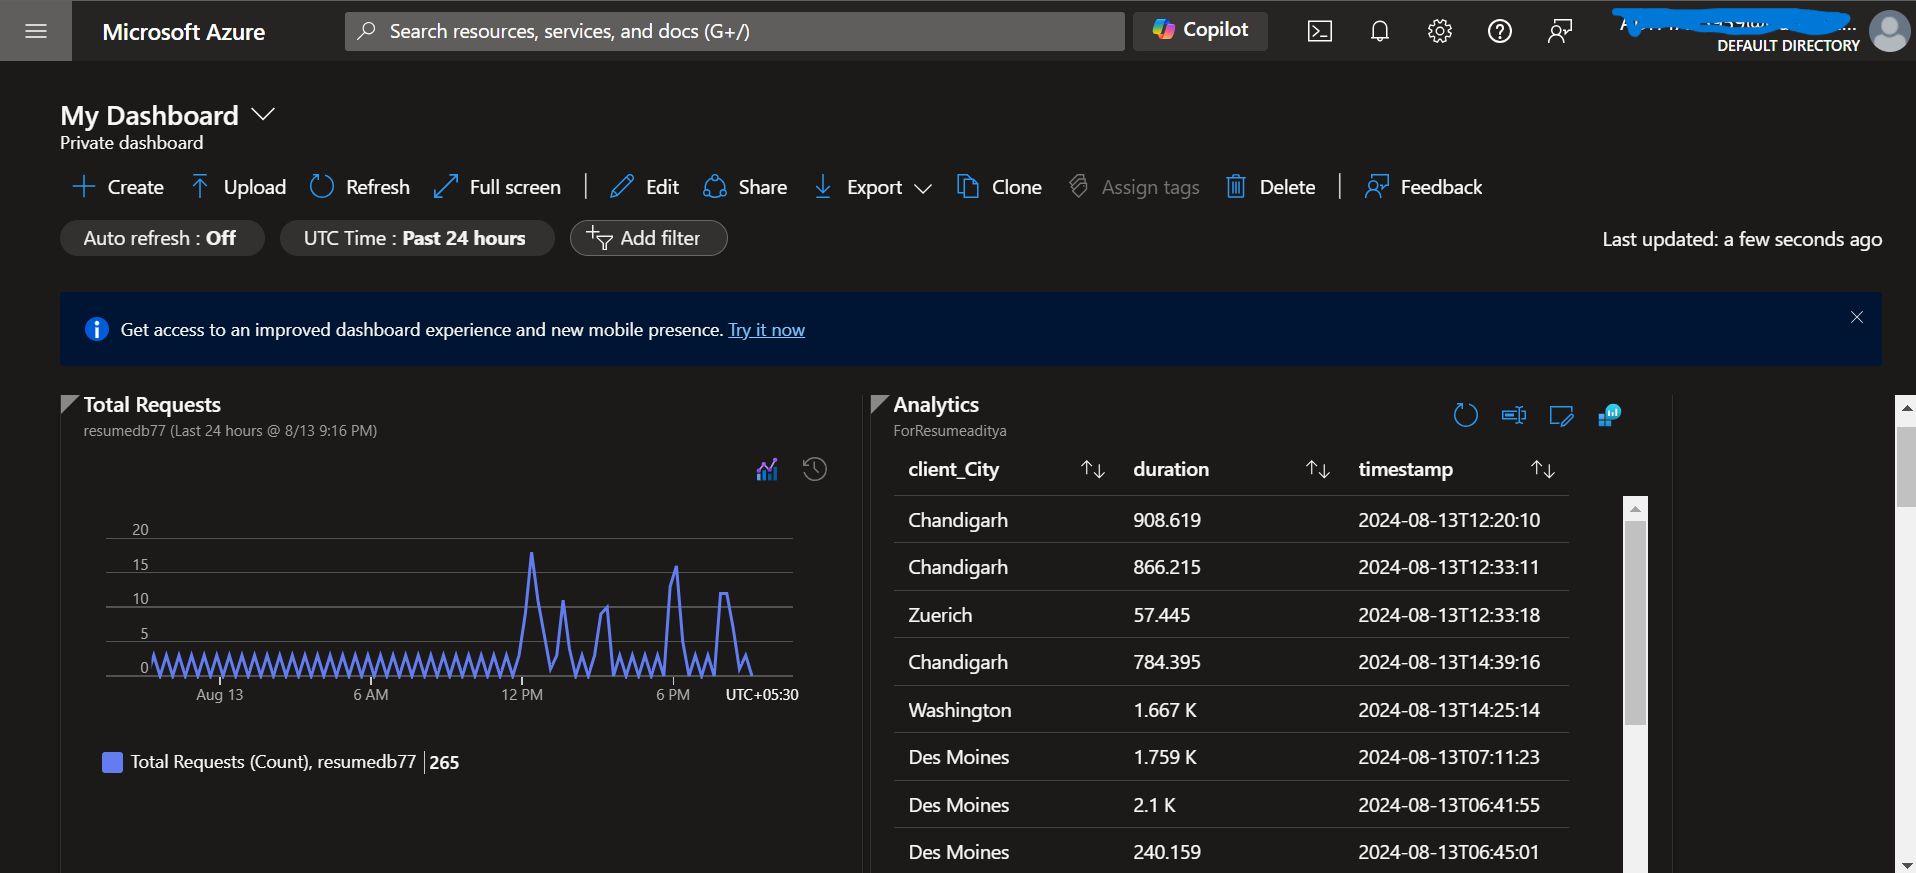Add a filter to dashboard
The width and height of the screenshot is (1916, 873).
point(648,238)
